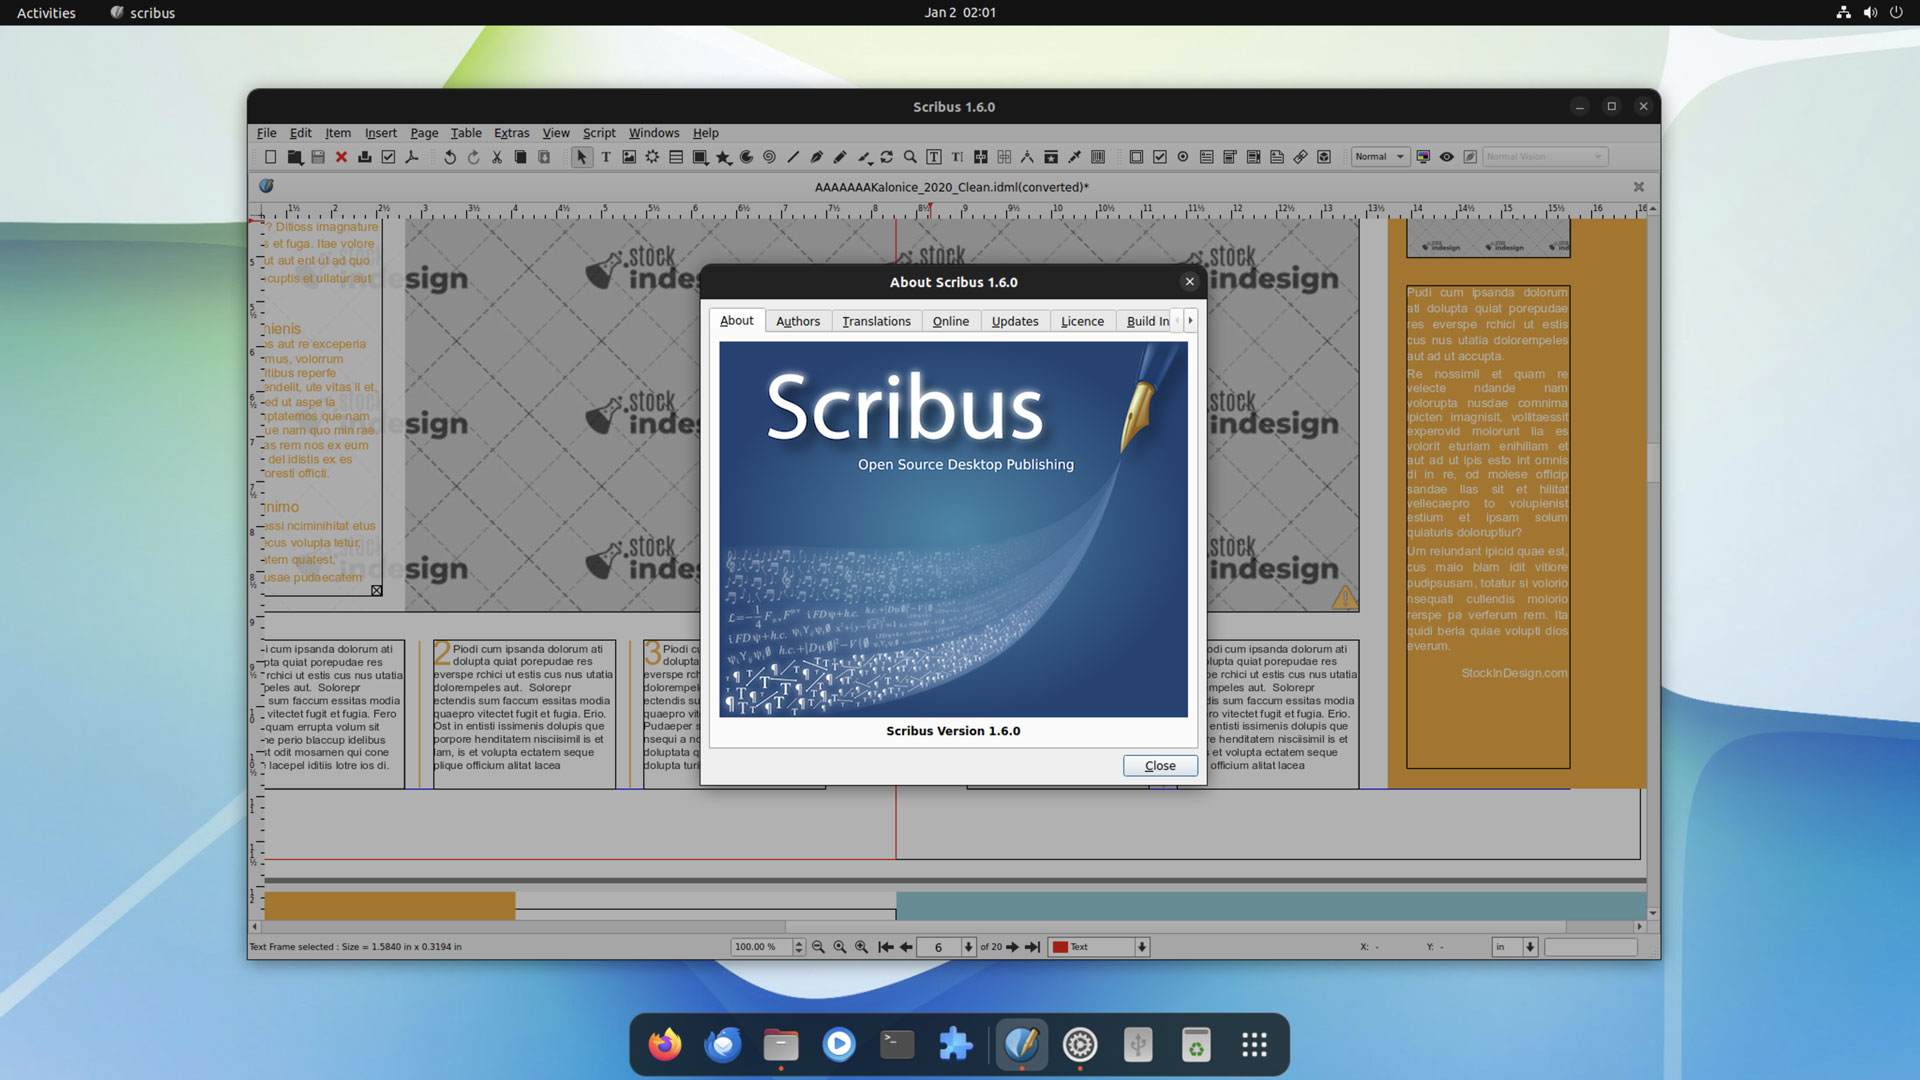Switch to the Authors tab

click(797, 321)
